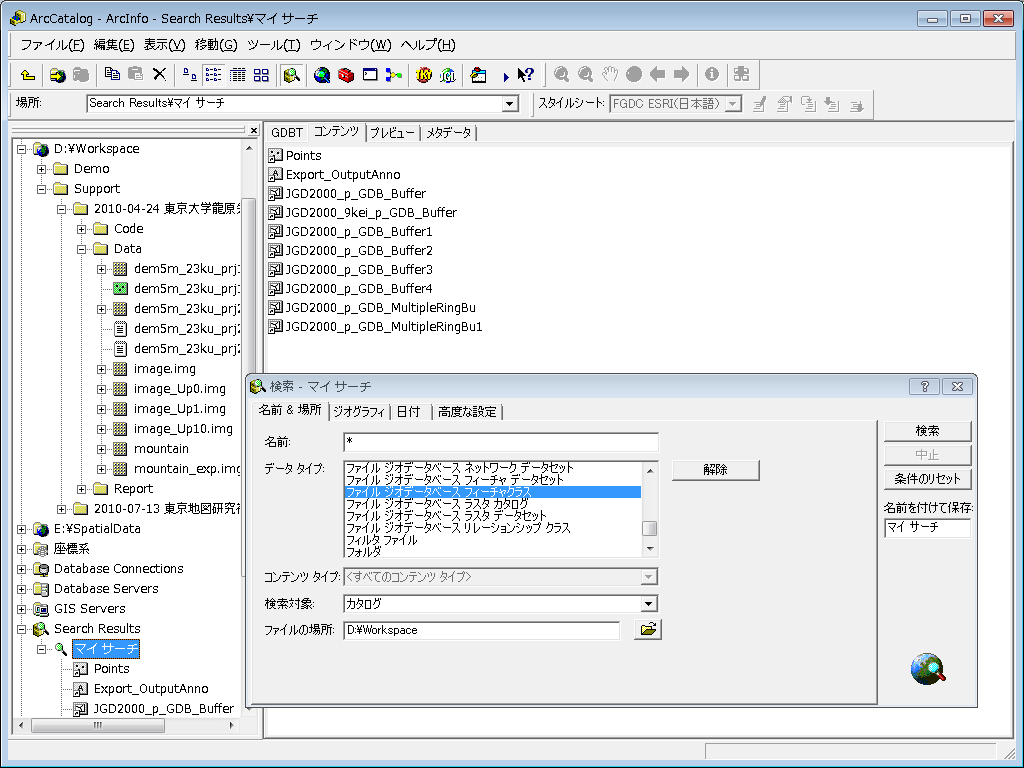Select JGD2000_p_GDB_MultipleRingBu1 in contents

click(x=384, y=327)
